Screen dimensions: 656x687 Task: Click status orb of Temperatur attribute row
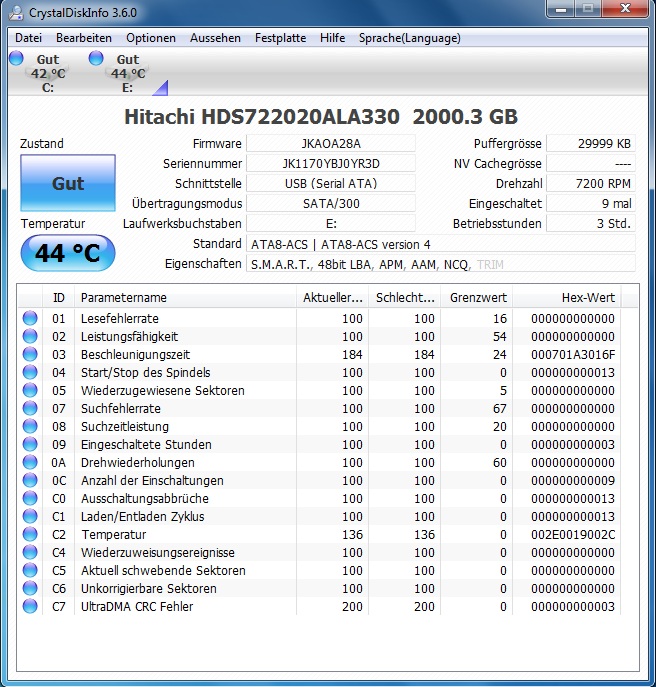click(x=30, y=534)
